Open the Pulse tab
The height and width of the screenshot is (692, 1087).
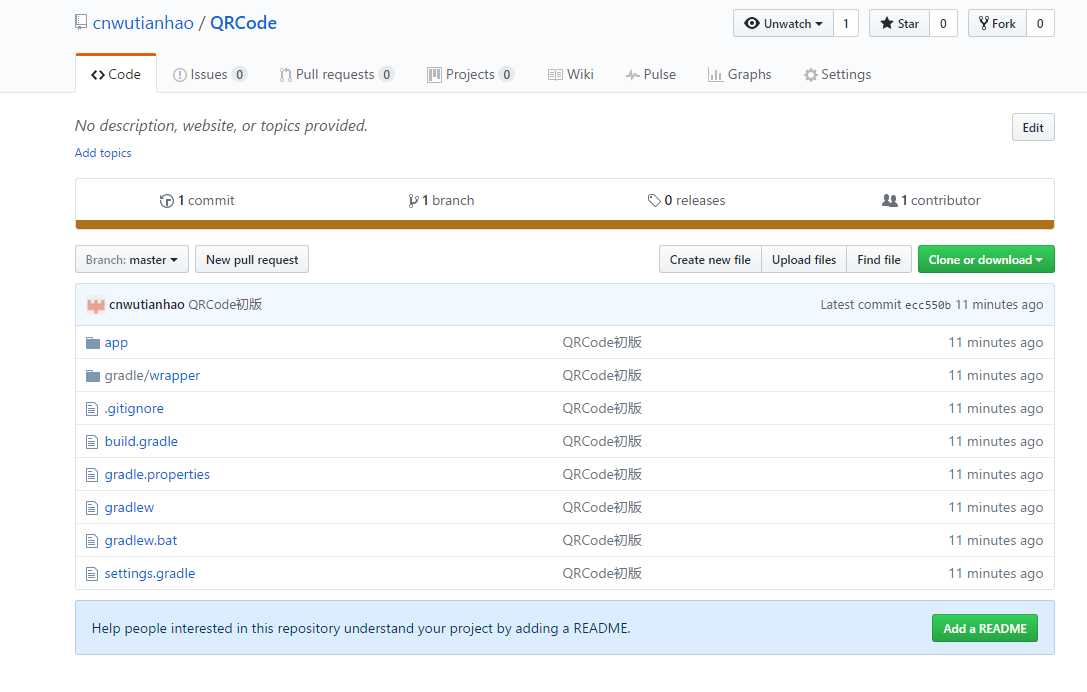[650, 74]
